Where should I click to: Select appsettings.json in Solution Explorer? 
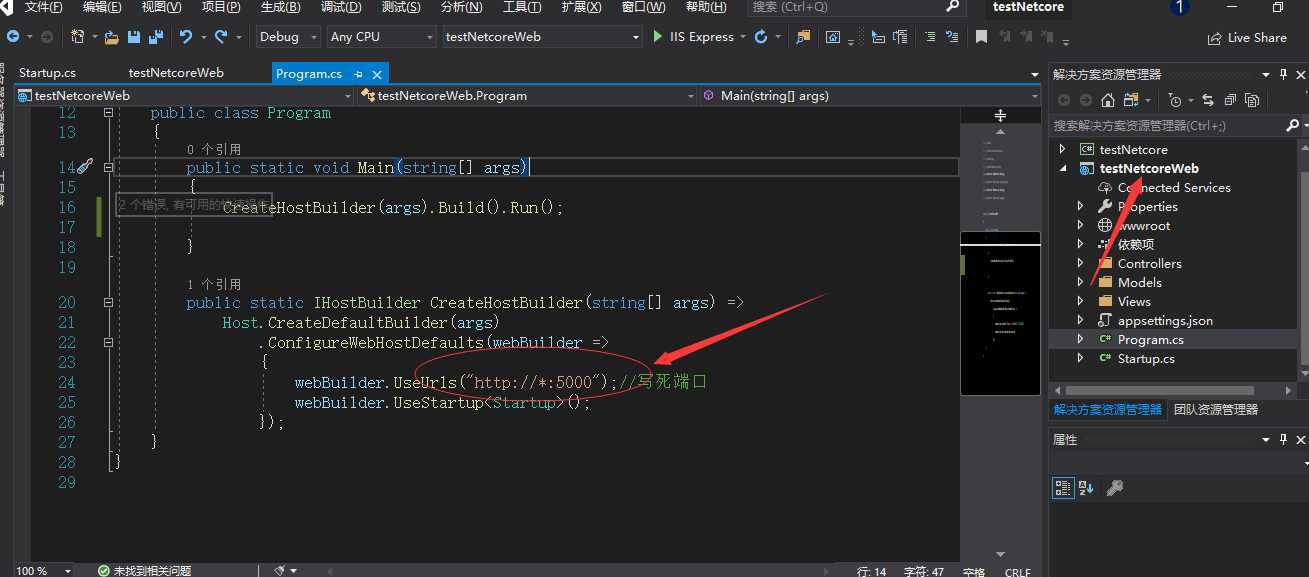click(1165, 320)
